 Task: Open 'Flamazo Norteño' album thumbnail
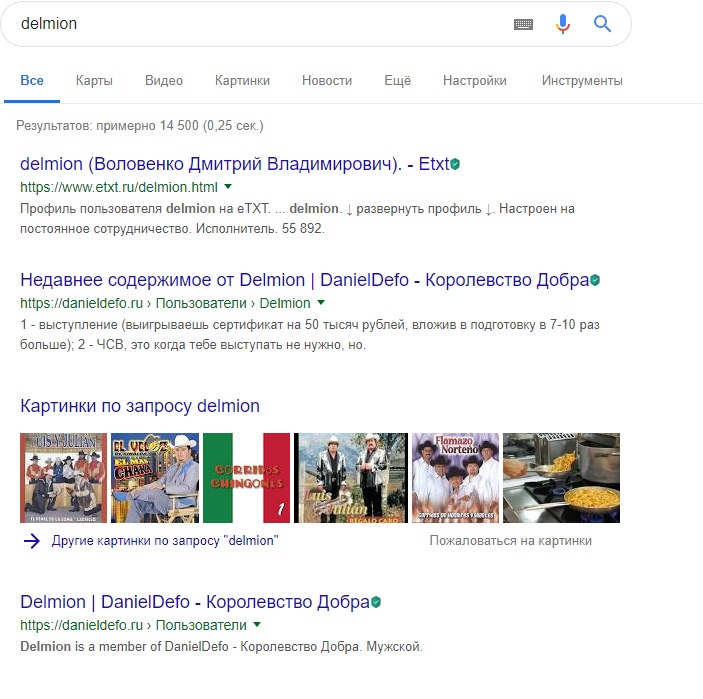(x=455, y=478)
